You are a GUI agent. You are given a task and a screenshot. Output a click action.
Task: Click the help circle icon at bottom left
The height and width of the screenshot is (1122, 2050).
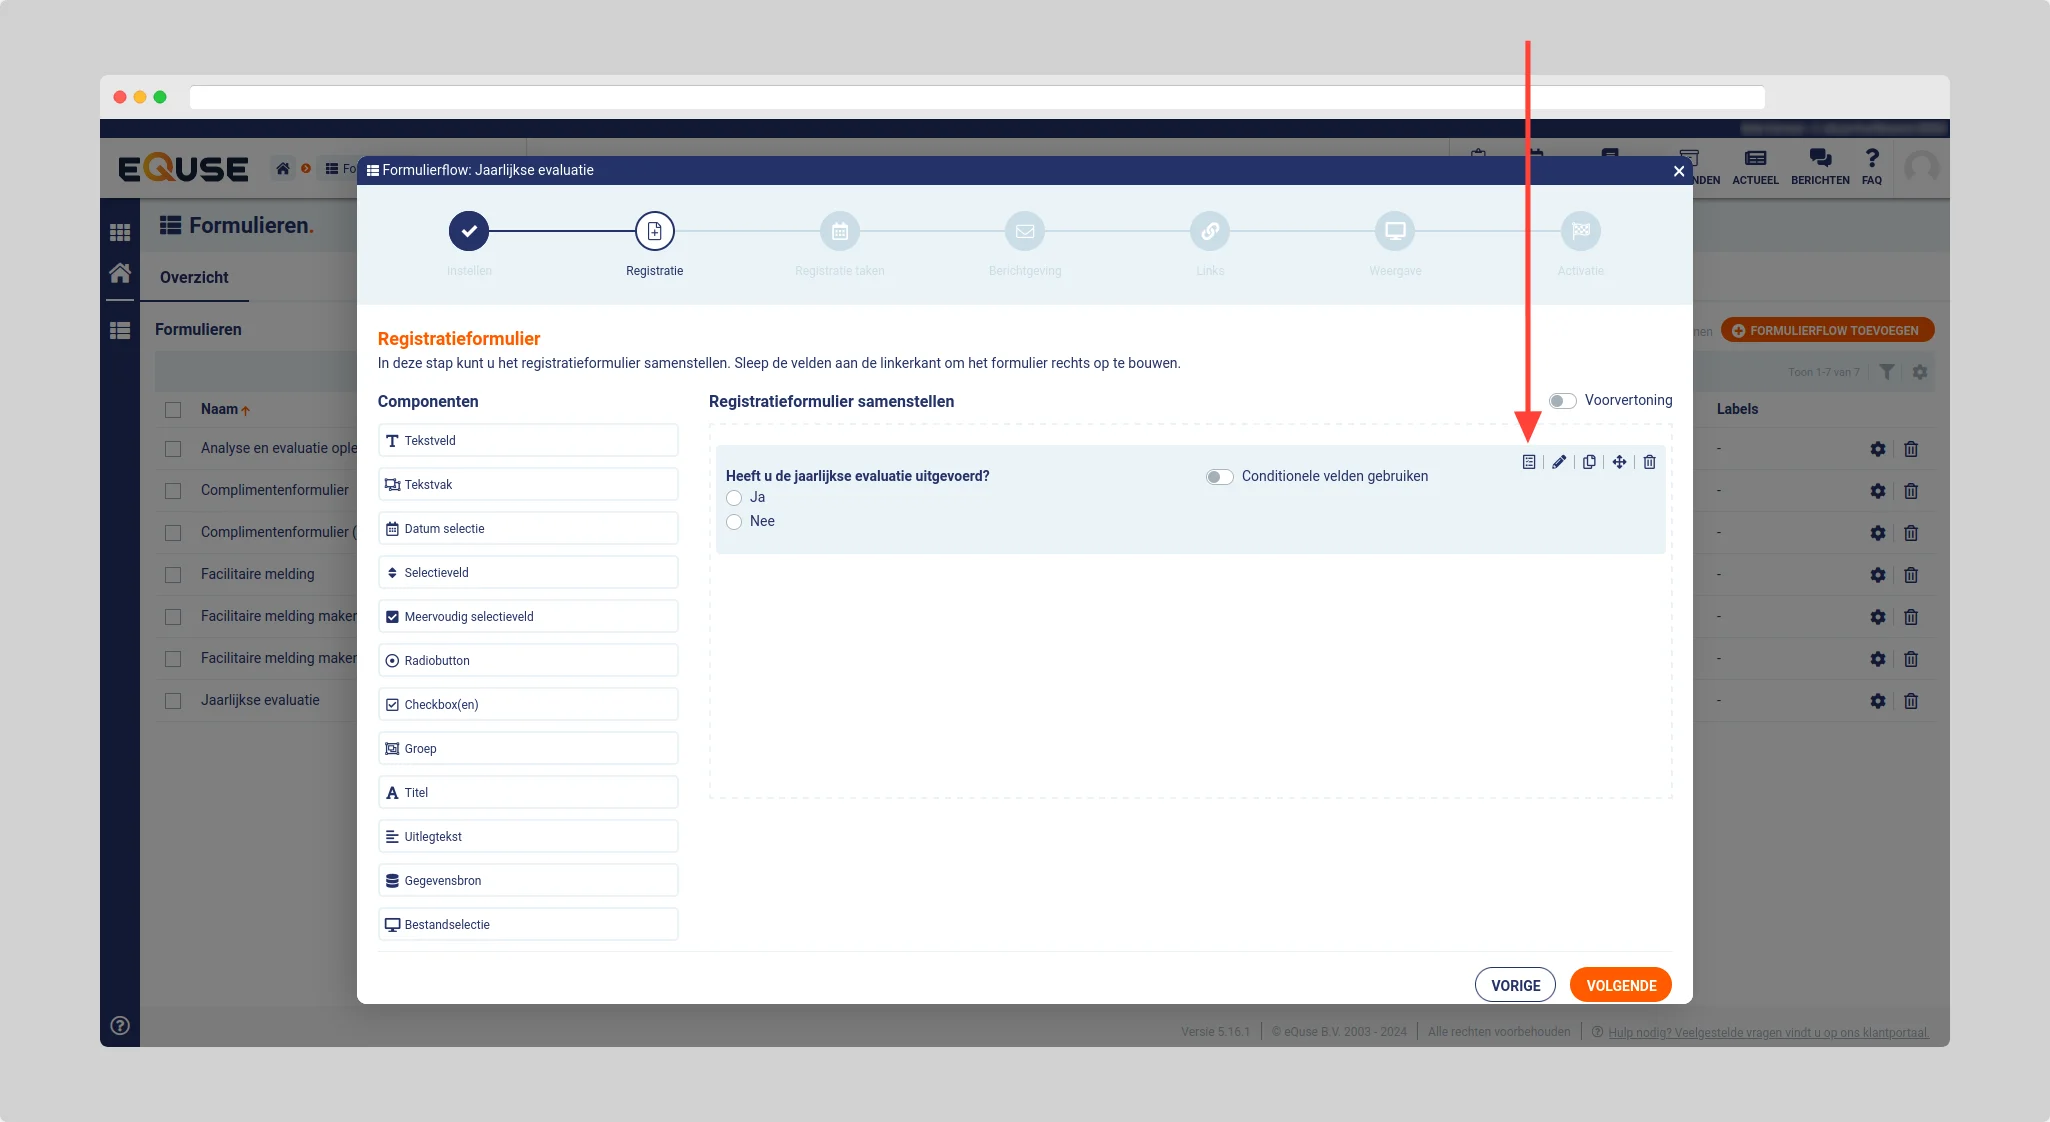click(x=120, y=1025)
